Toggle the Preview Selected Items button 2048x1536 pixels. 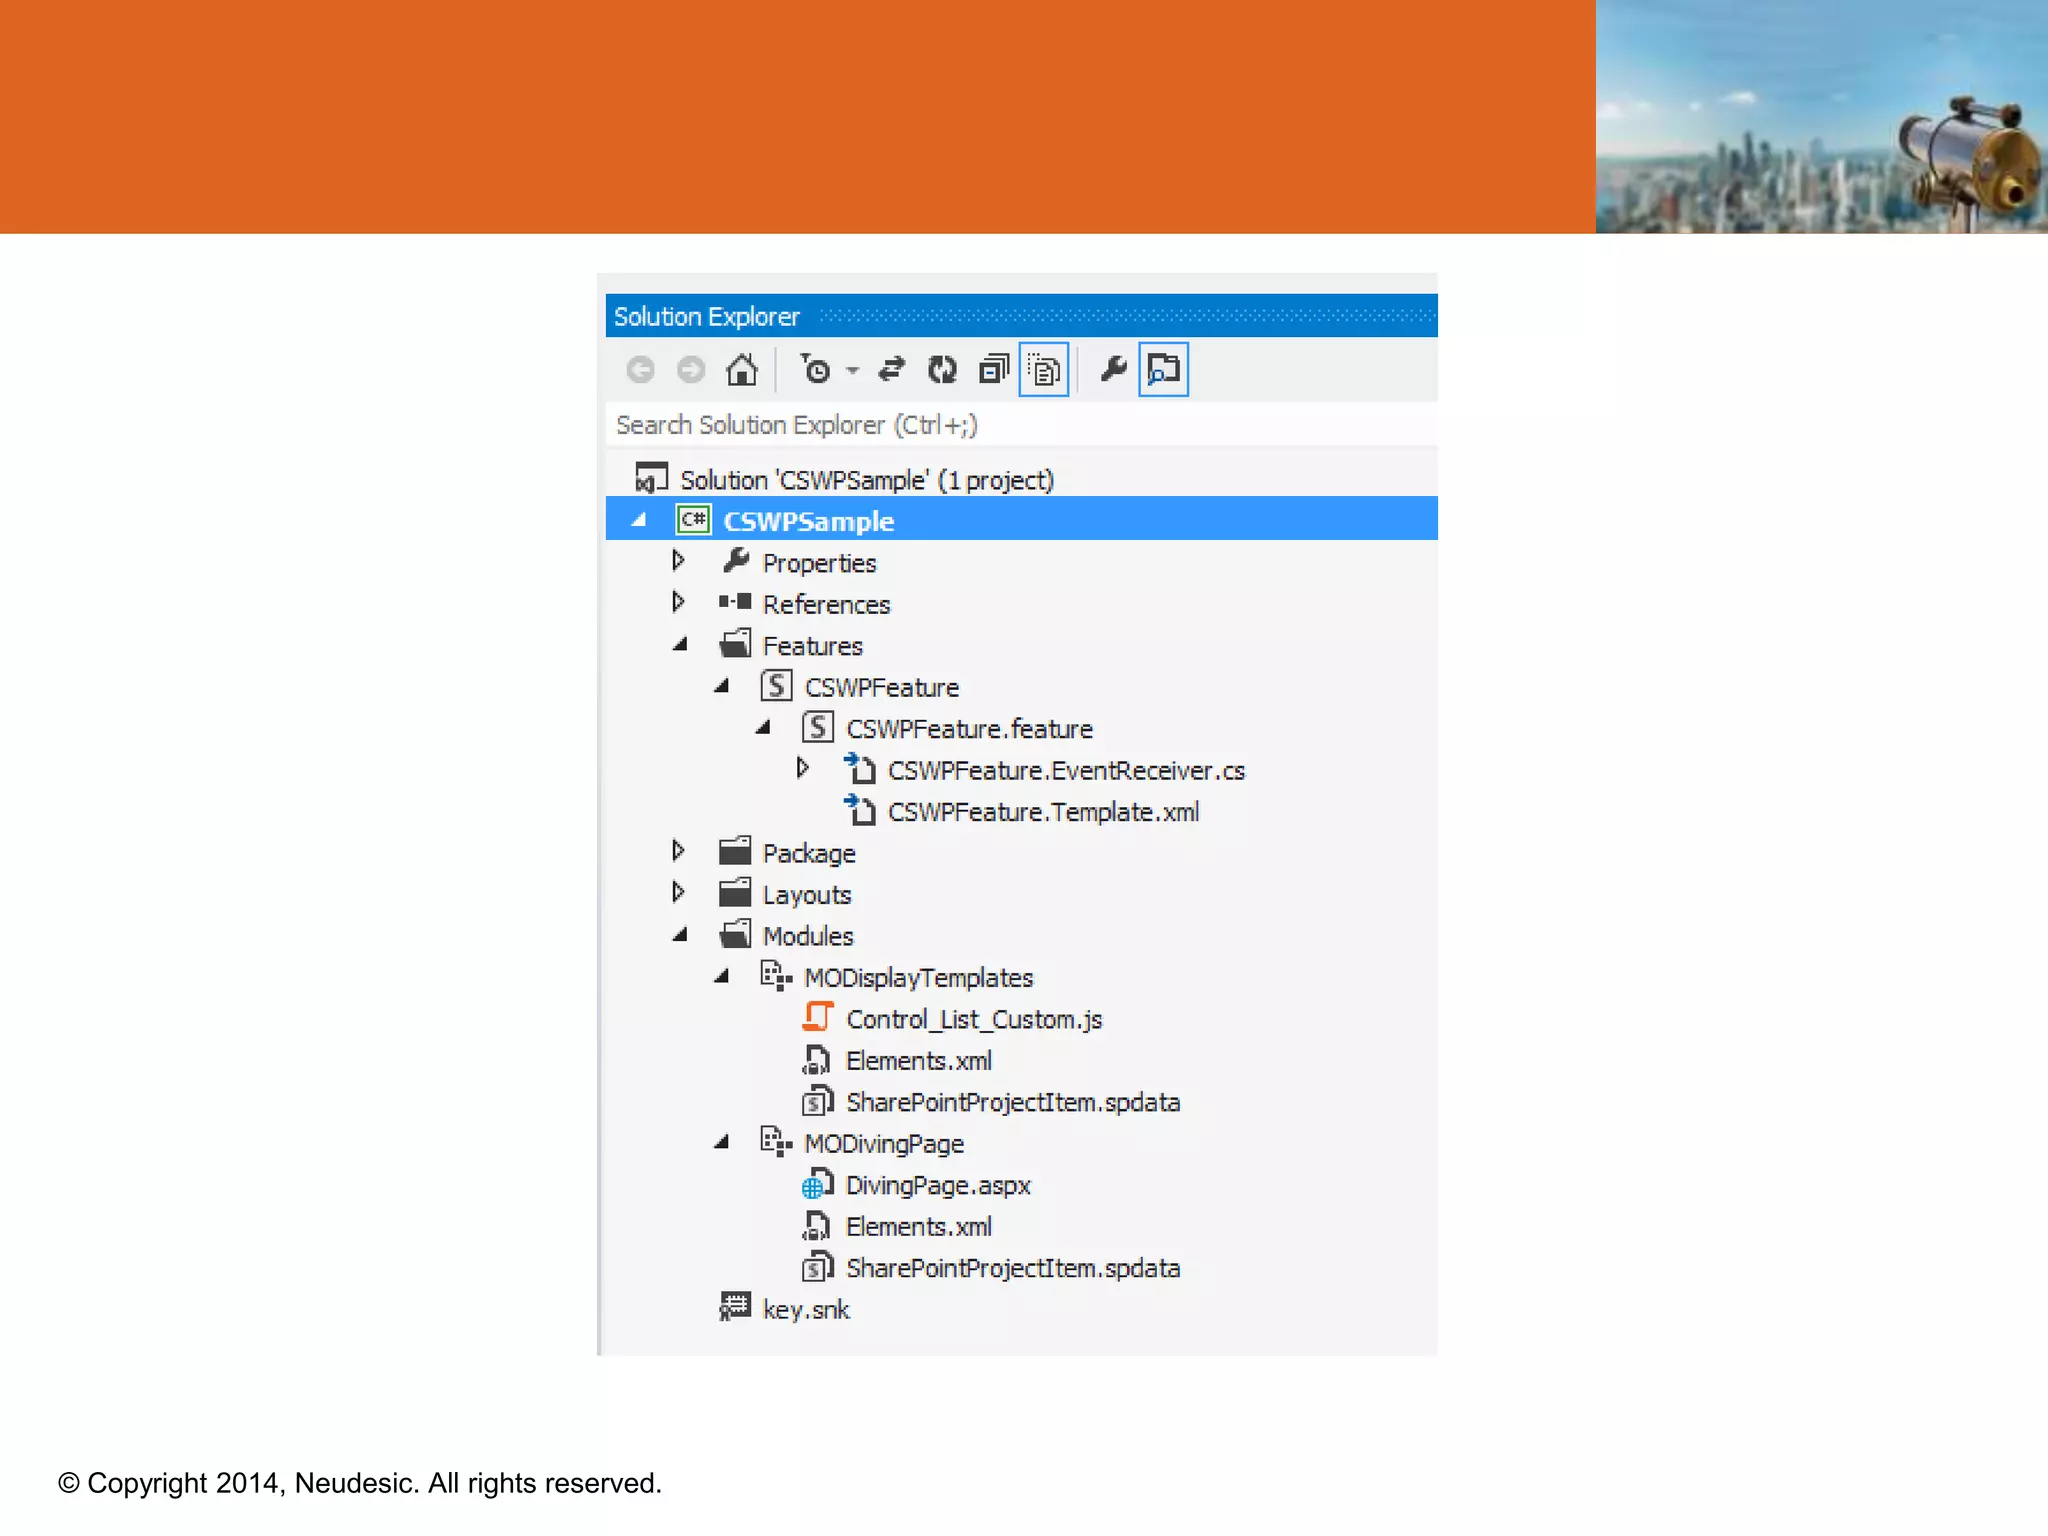(1163, 370)
